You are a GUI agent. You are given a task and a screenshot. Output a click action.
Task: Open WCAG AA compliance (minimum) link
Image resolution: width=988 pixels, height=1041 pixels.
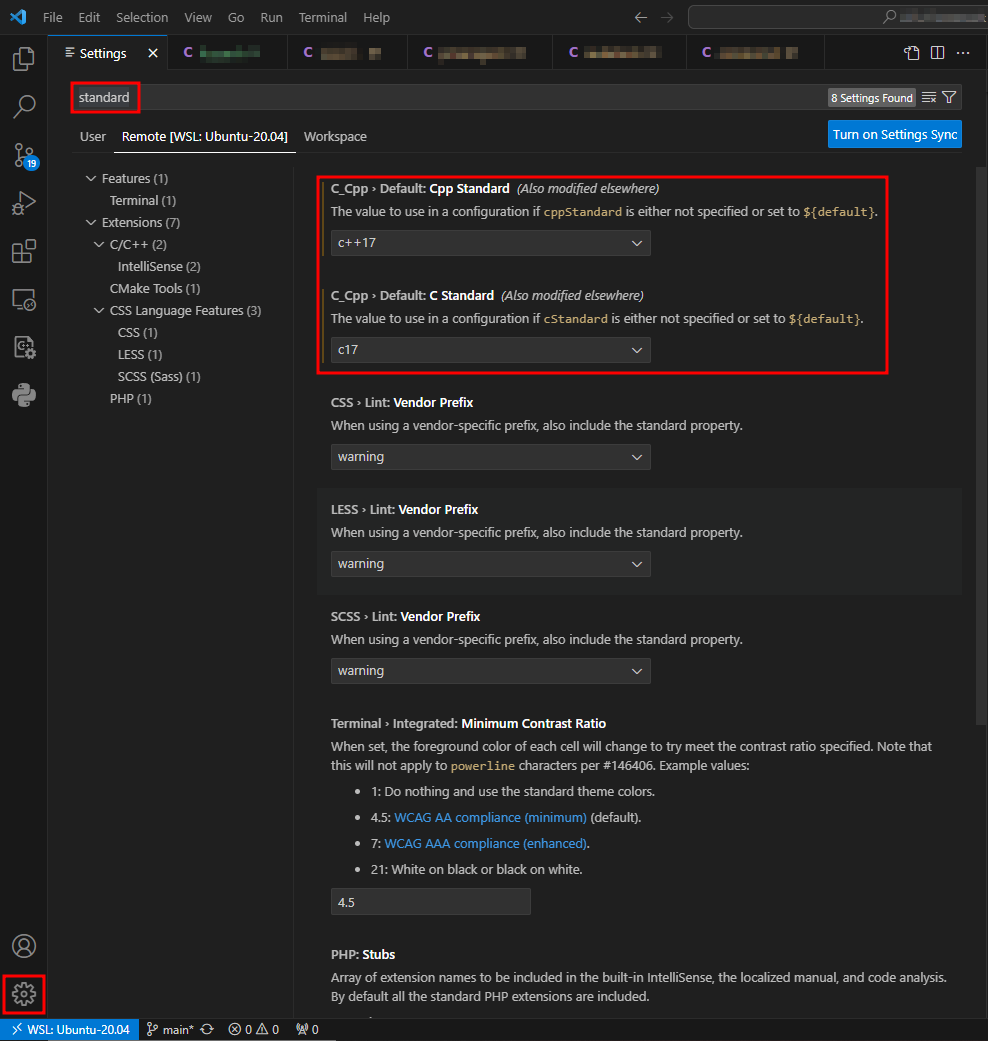coord(491,817)
